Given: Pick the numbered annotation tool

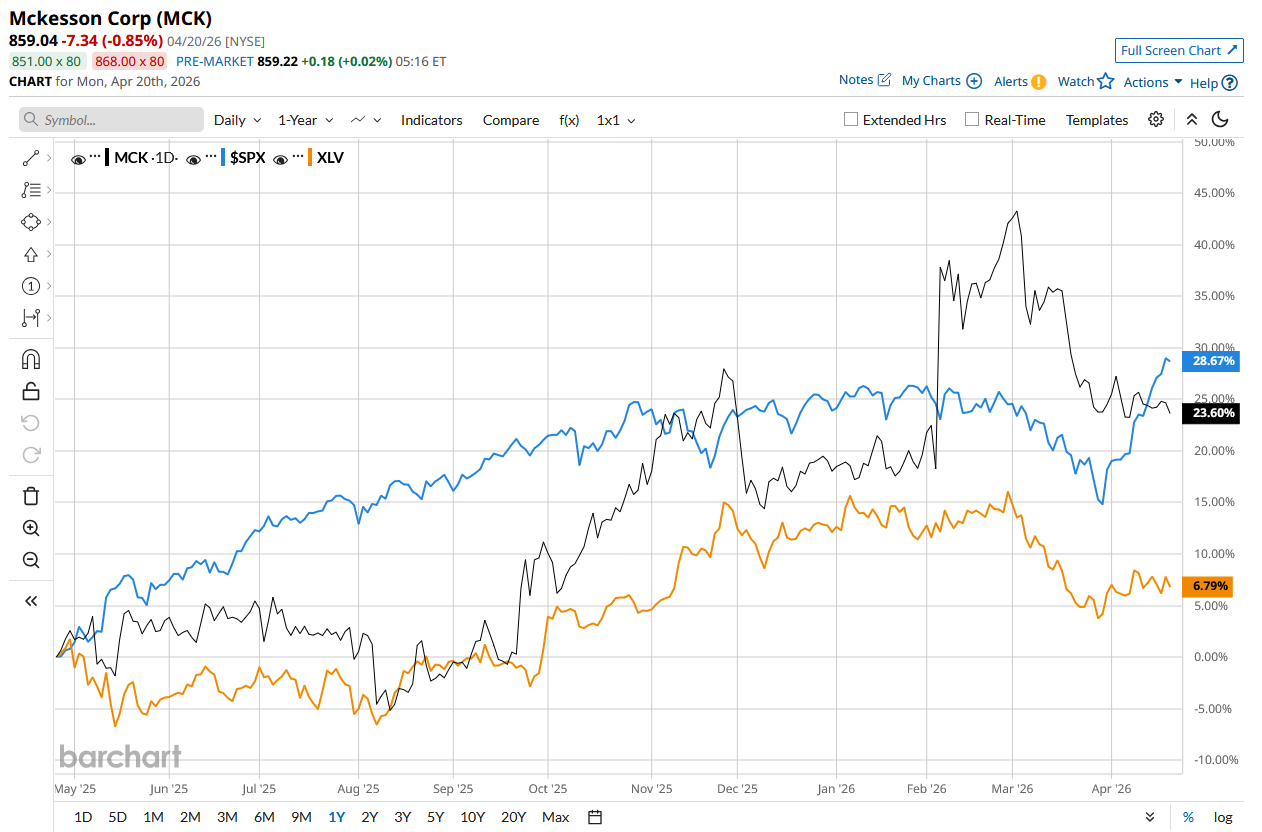Looking at the screenshot, I should 30,286.
